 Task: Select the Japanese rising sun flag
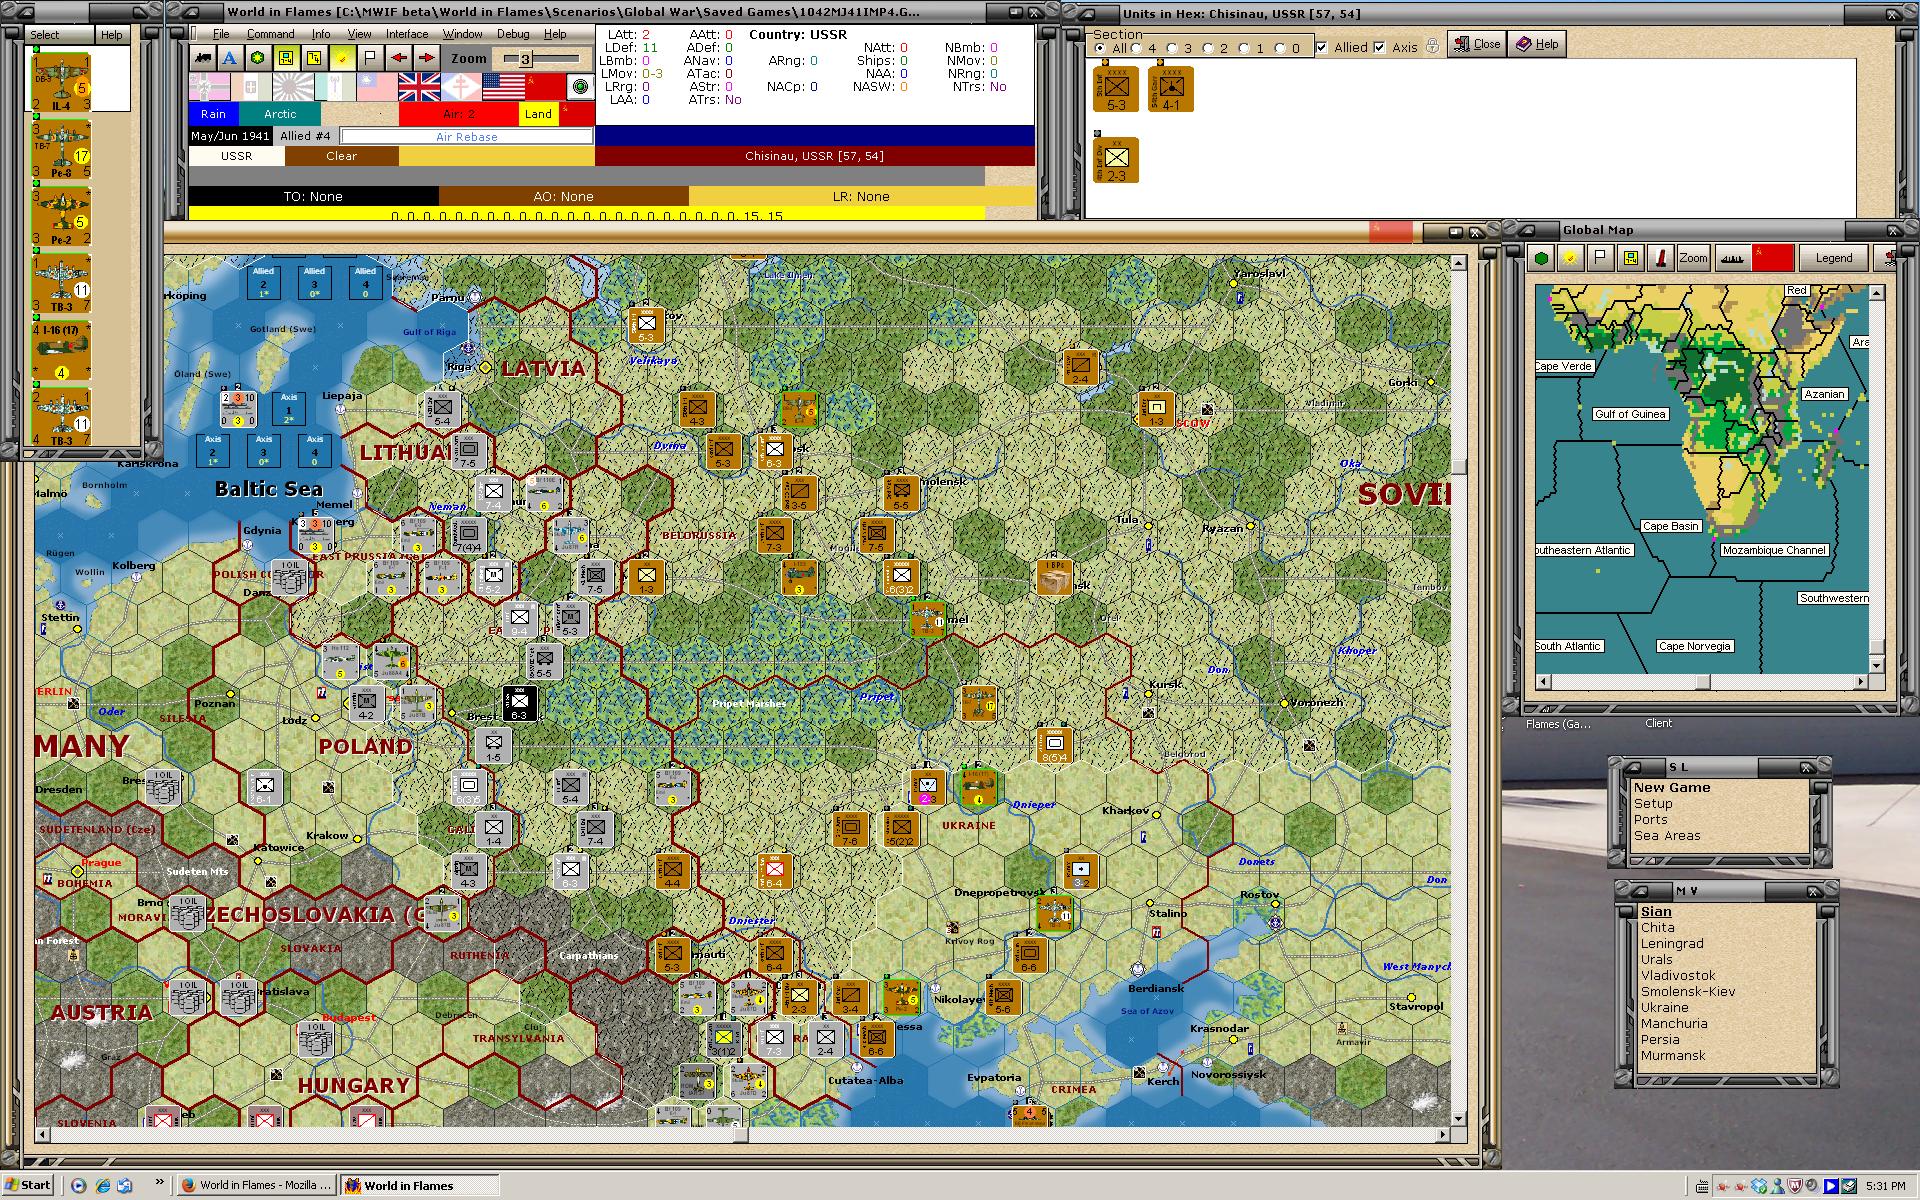(x=293, y=87)
